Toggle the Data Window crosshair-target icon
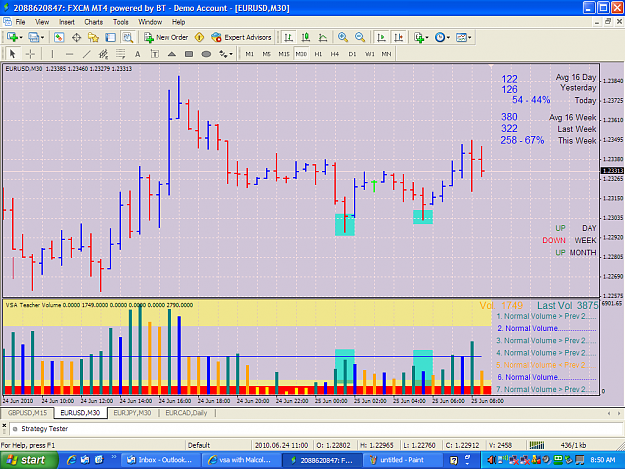 click(x=76, y=37)
